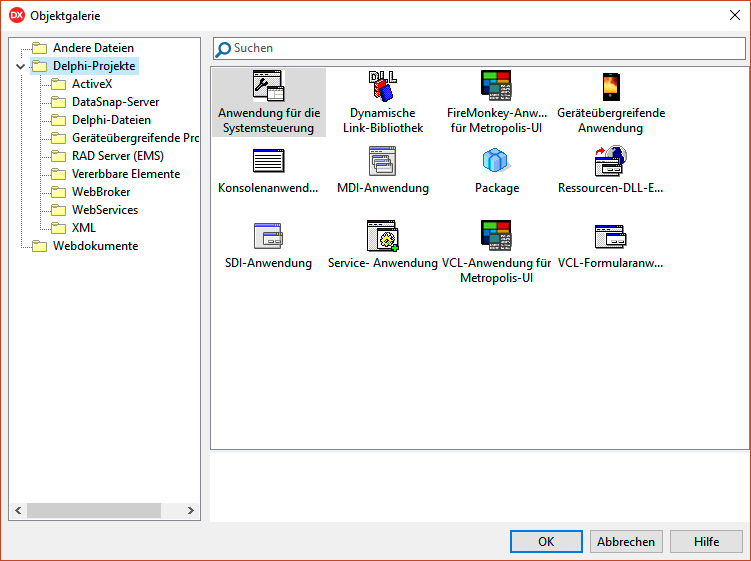Select FireMonkey-Anwendung für Metropolis-UI icon

(x=496, y=86)
